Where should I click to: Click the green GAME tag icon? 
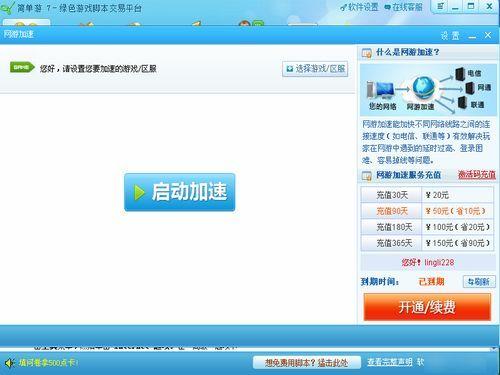[22, 67]
